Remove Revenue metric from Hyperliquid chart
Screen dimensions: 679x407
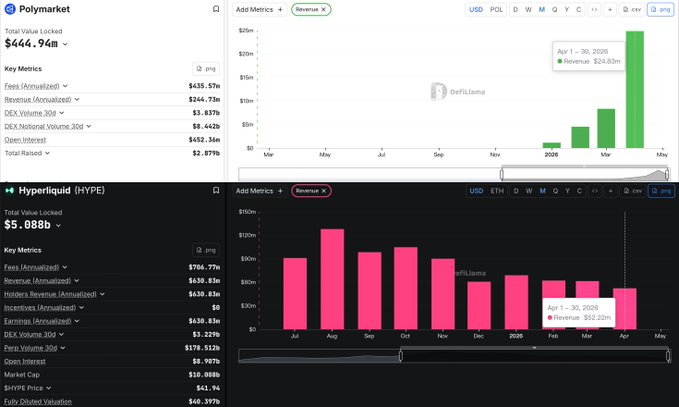click(x=323, y=191)
